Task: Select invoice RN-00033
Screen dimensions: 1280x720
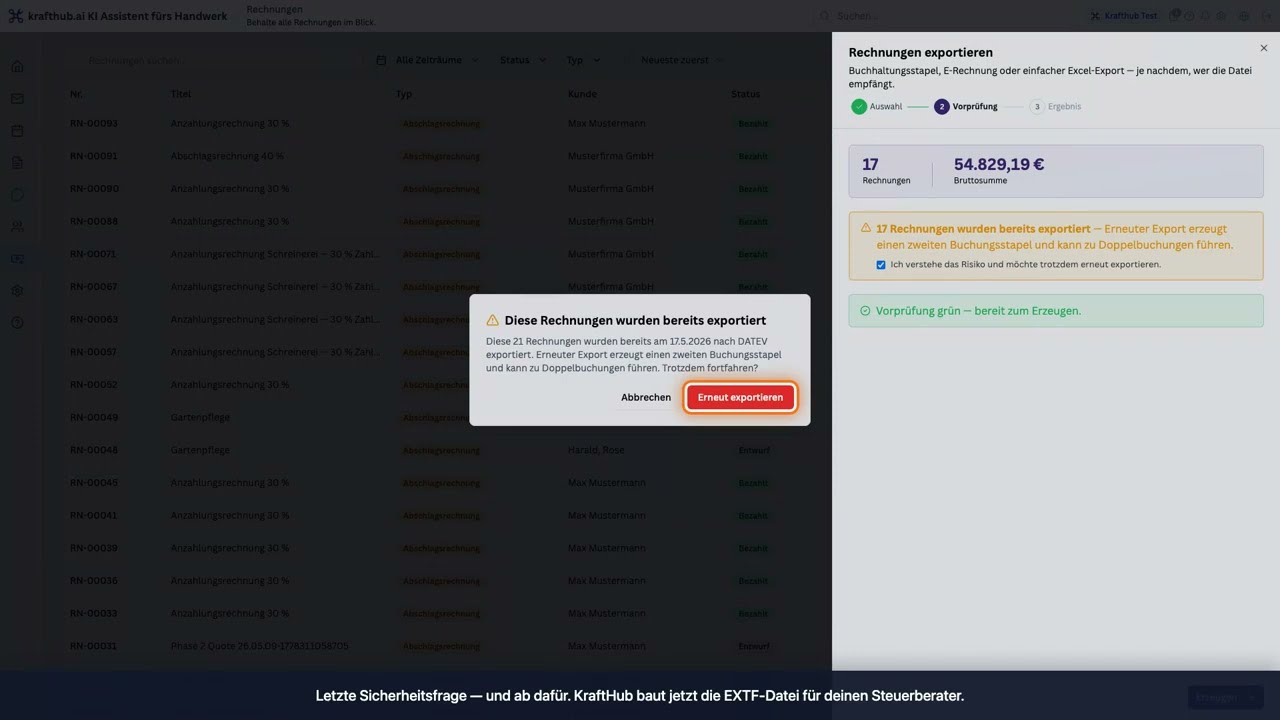Action: [x=94, y=614]
